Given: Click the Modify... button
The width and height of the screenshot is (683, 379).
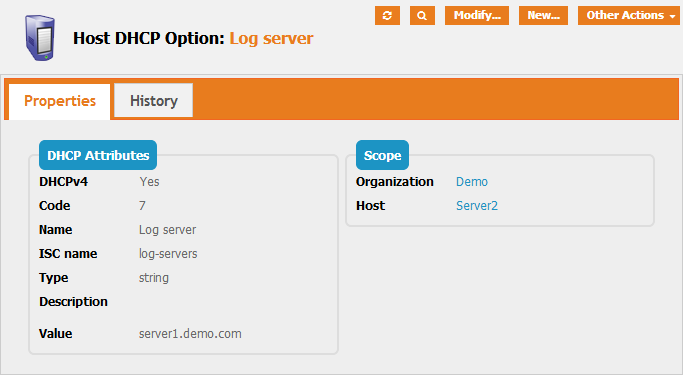Looking at the screenshot, I should tap(477, 16).
